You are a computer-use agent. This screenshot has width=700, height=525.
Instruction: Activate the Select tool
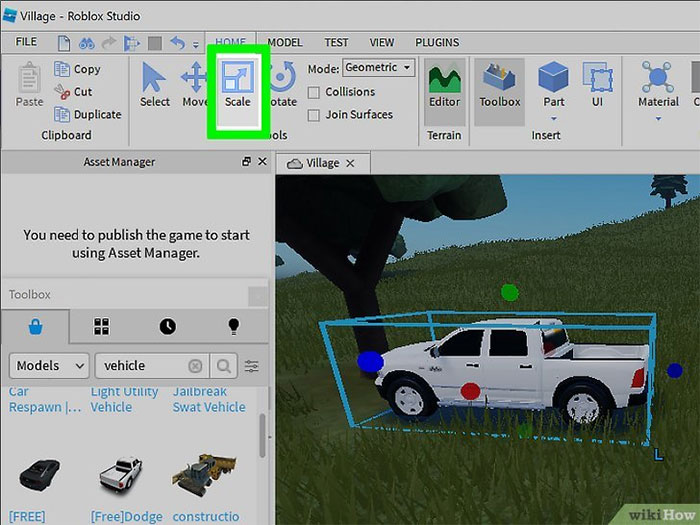click(154, 85)
